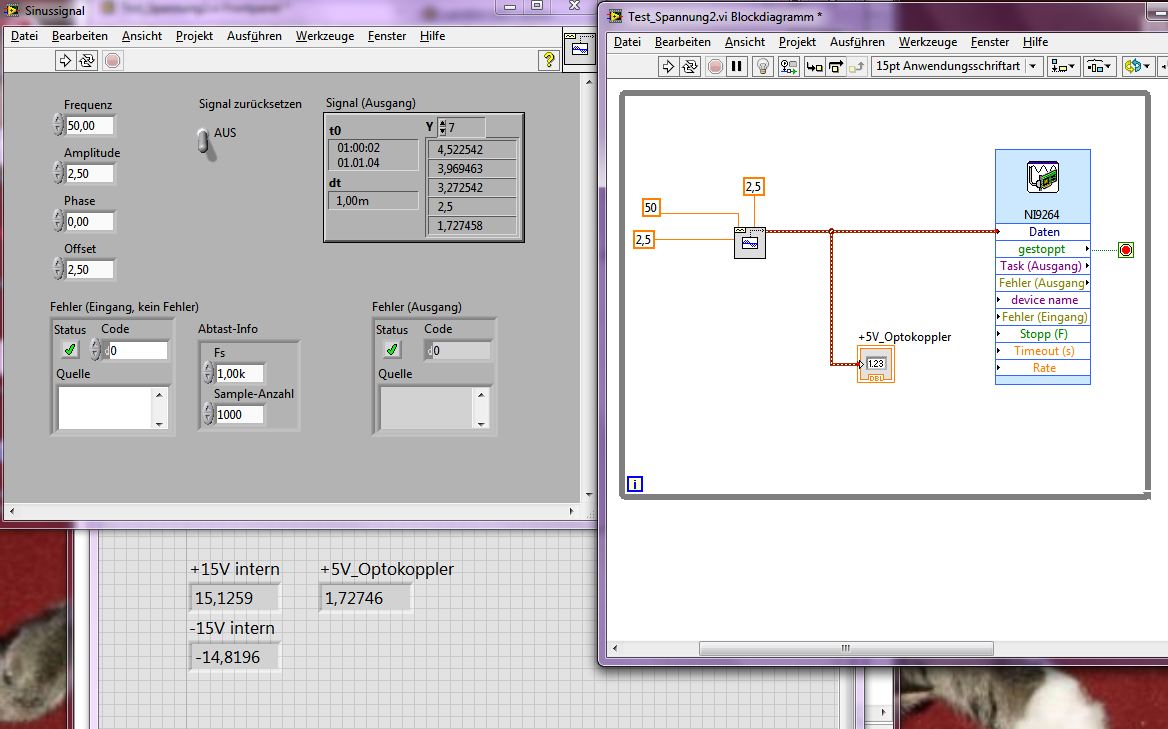1168x729 pixels.
Task: Click Run Continuously in Blockdiagramm toolbar
Action: pyautogui.click(x=690, y=67)
